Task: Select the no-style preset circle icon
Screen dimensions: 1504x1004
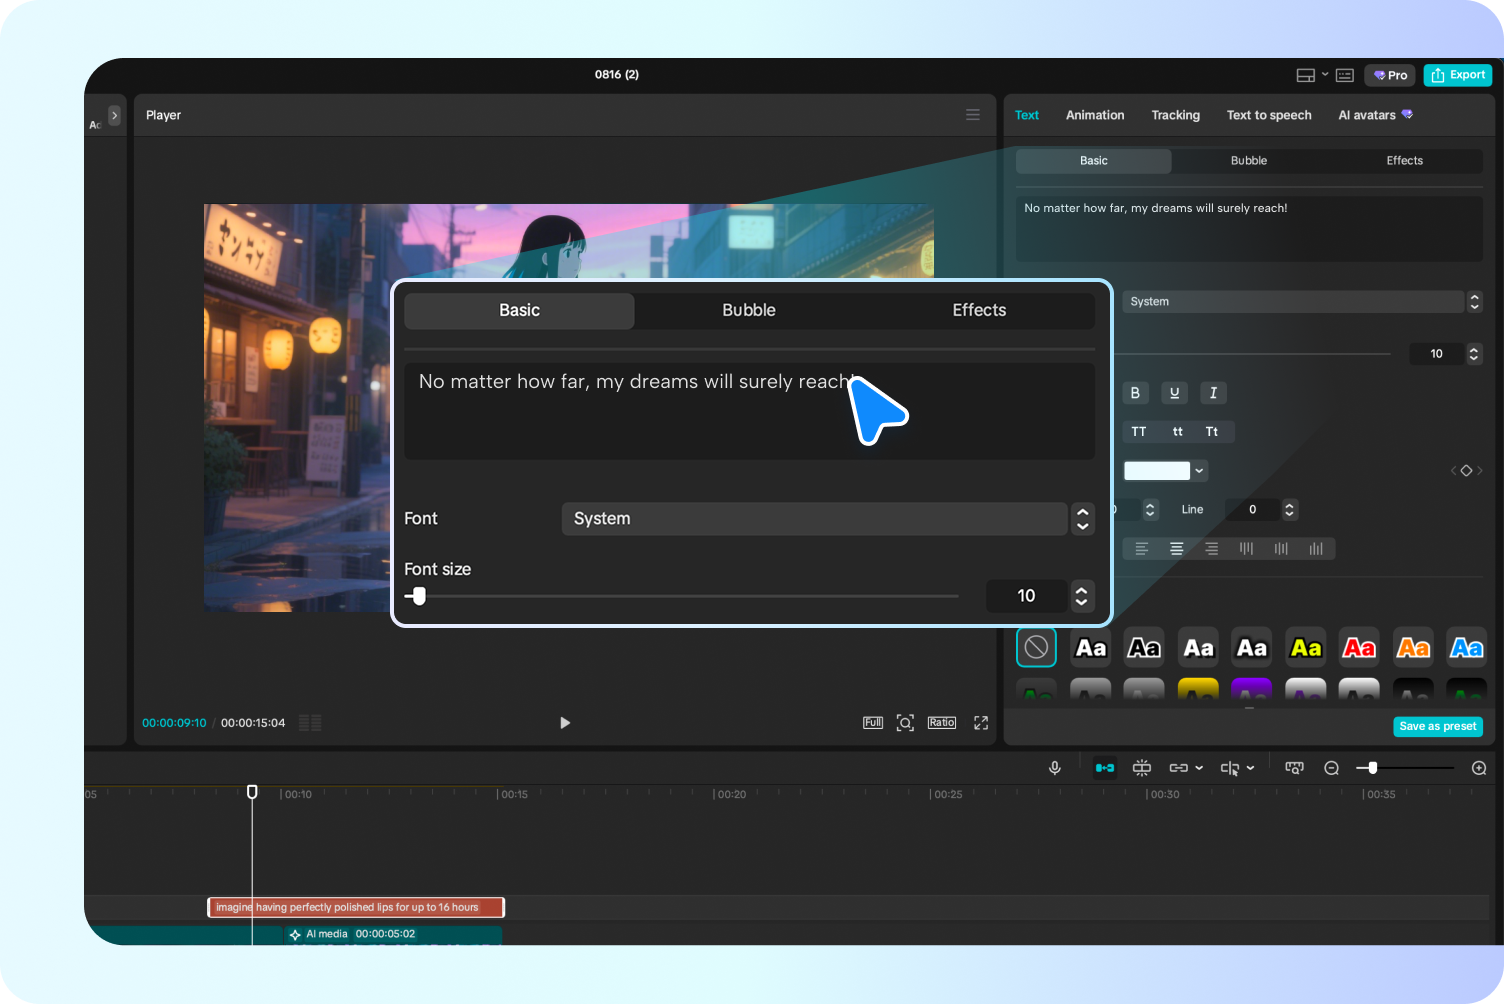Action: (1036, 648)
